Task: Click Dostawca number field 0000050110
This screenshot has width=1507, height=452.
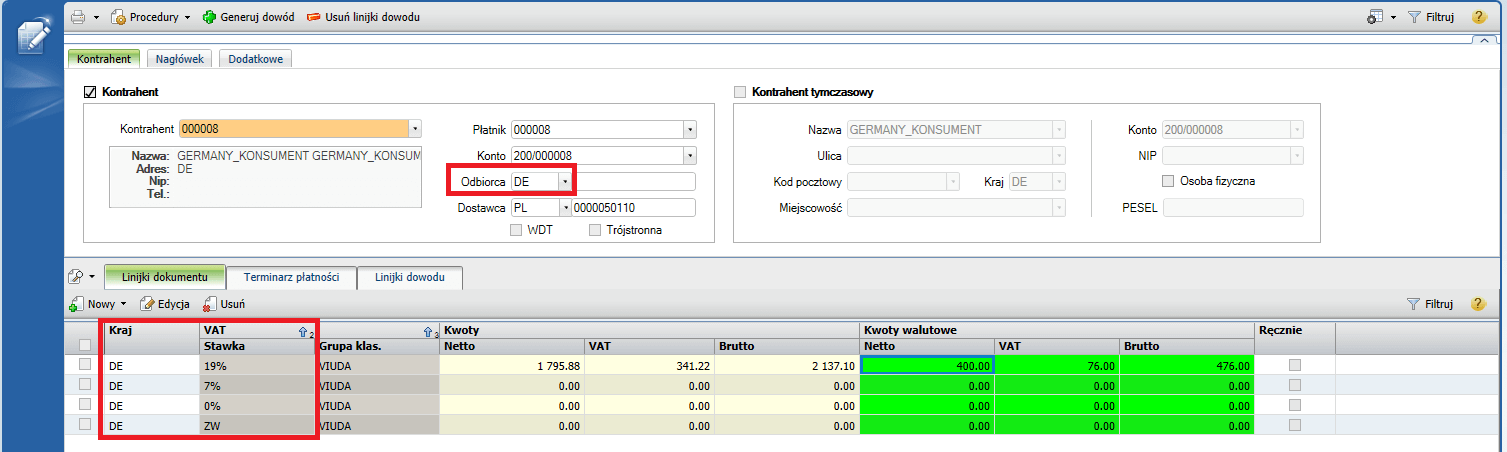Action: coord(634,208)
